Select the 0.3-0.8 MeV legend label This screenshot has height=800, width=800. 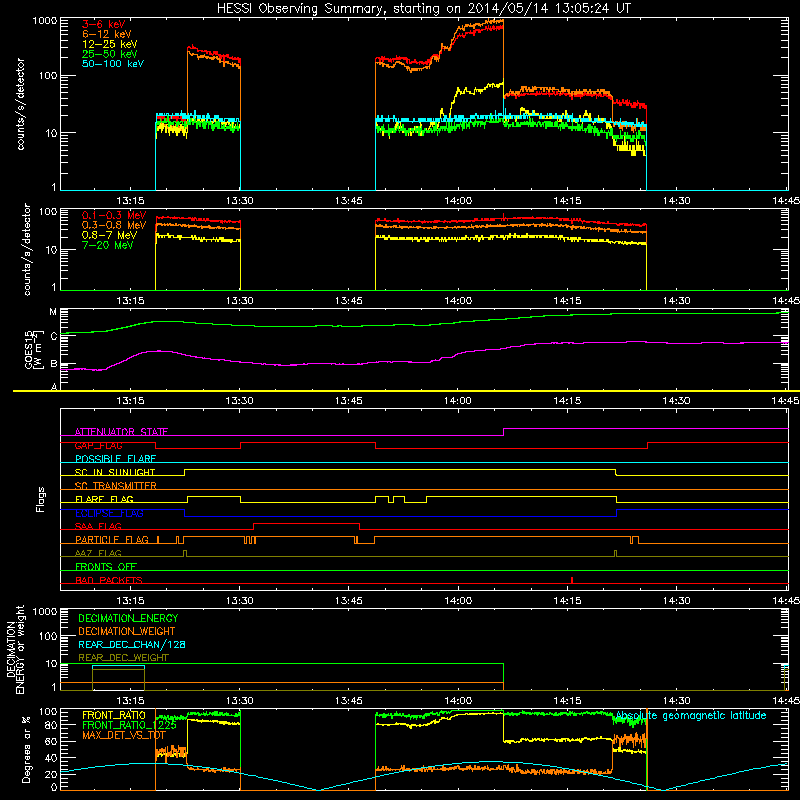(114, 225)
